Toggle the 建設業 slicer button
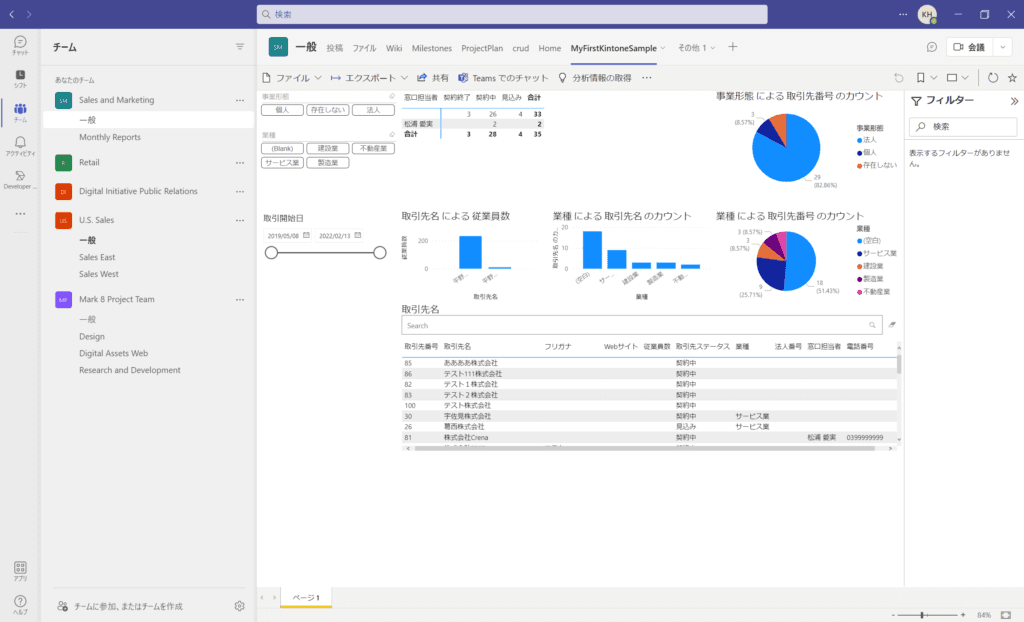The height and width of the screenshot is (622, 1024). pos(328,148)
